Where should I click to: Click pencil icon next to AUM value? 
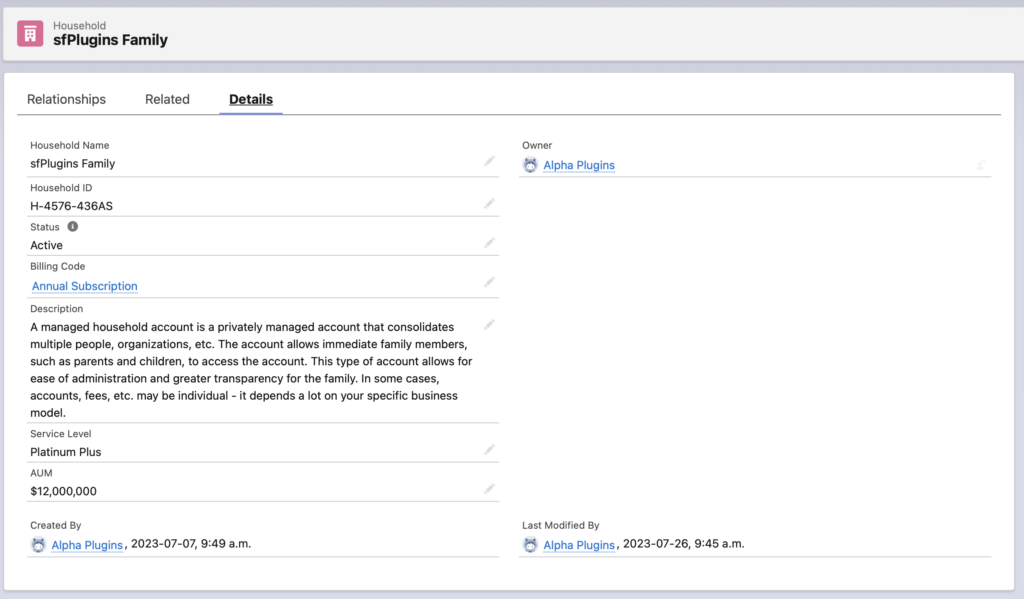click(x=489, y=489)
